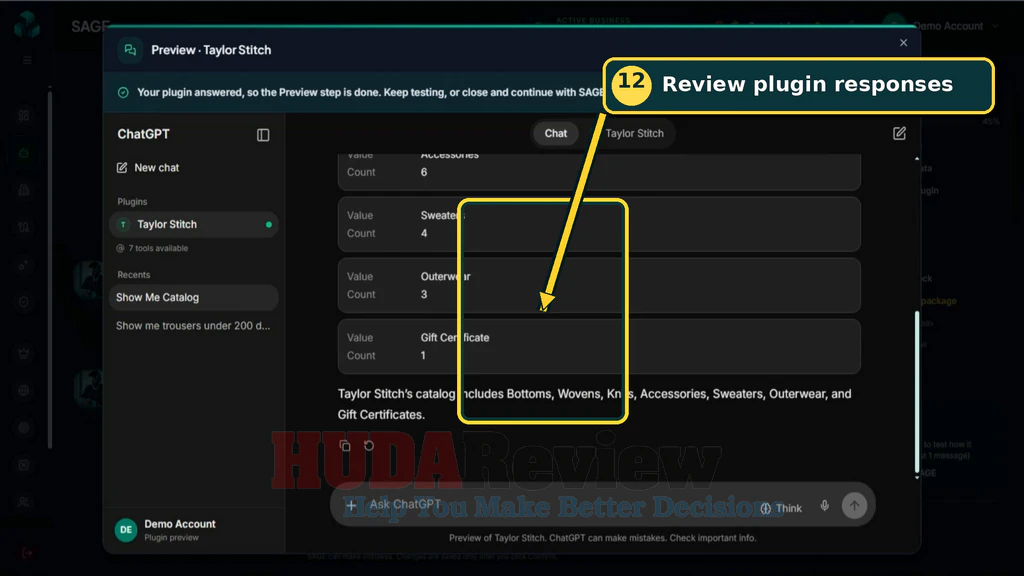Viewport: 1024px width, 576px height.
Task: Click the 'Gift Certificate' value text
Action: 455,338
